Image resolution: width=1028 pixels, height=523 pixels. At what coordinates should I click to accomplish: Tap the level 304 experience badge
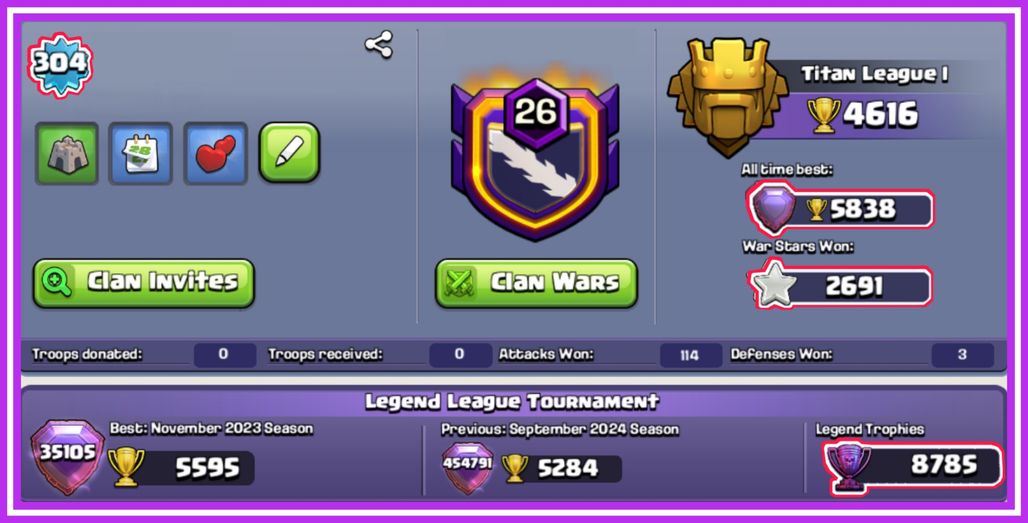point(60,64)
